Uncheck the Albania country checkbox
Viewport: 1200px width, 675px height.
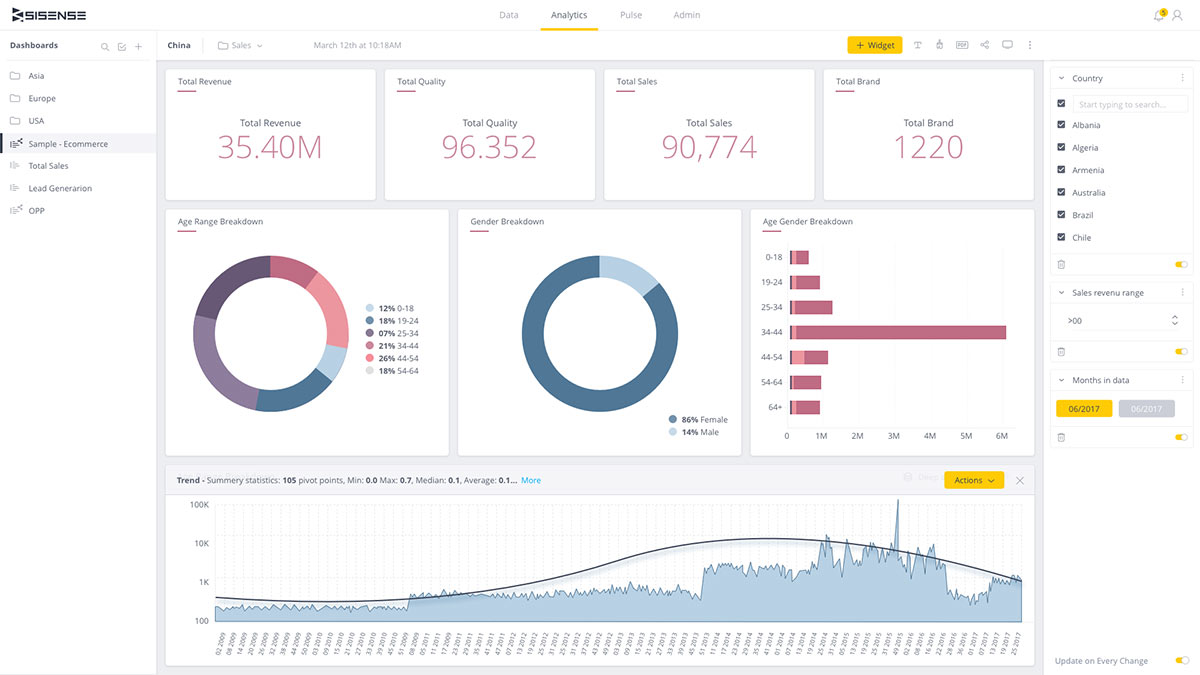[1061, 124]
